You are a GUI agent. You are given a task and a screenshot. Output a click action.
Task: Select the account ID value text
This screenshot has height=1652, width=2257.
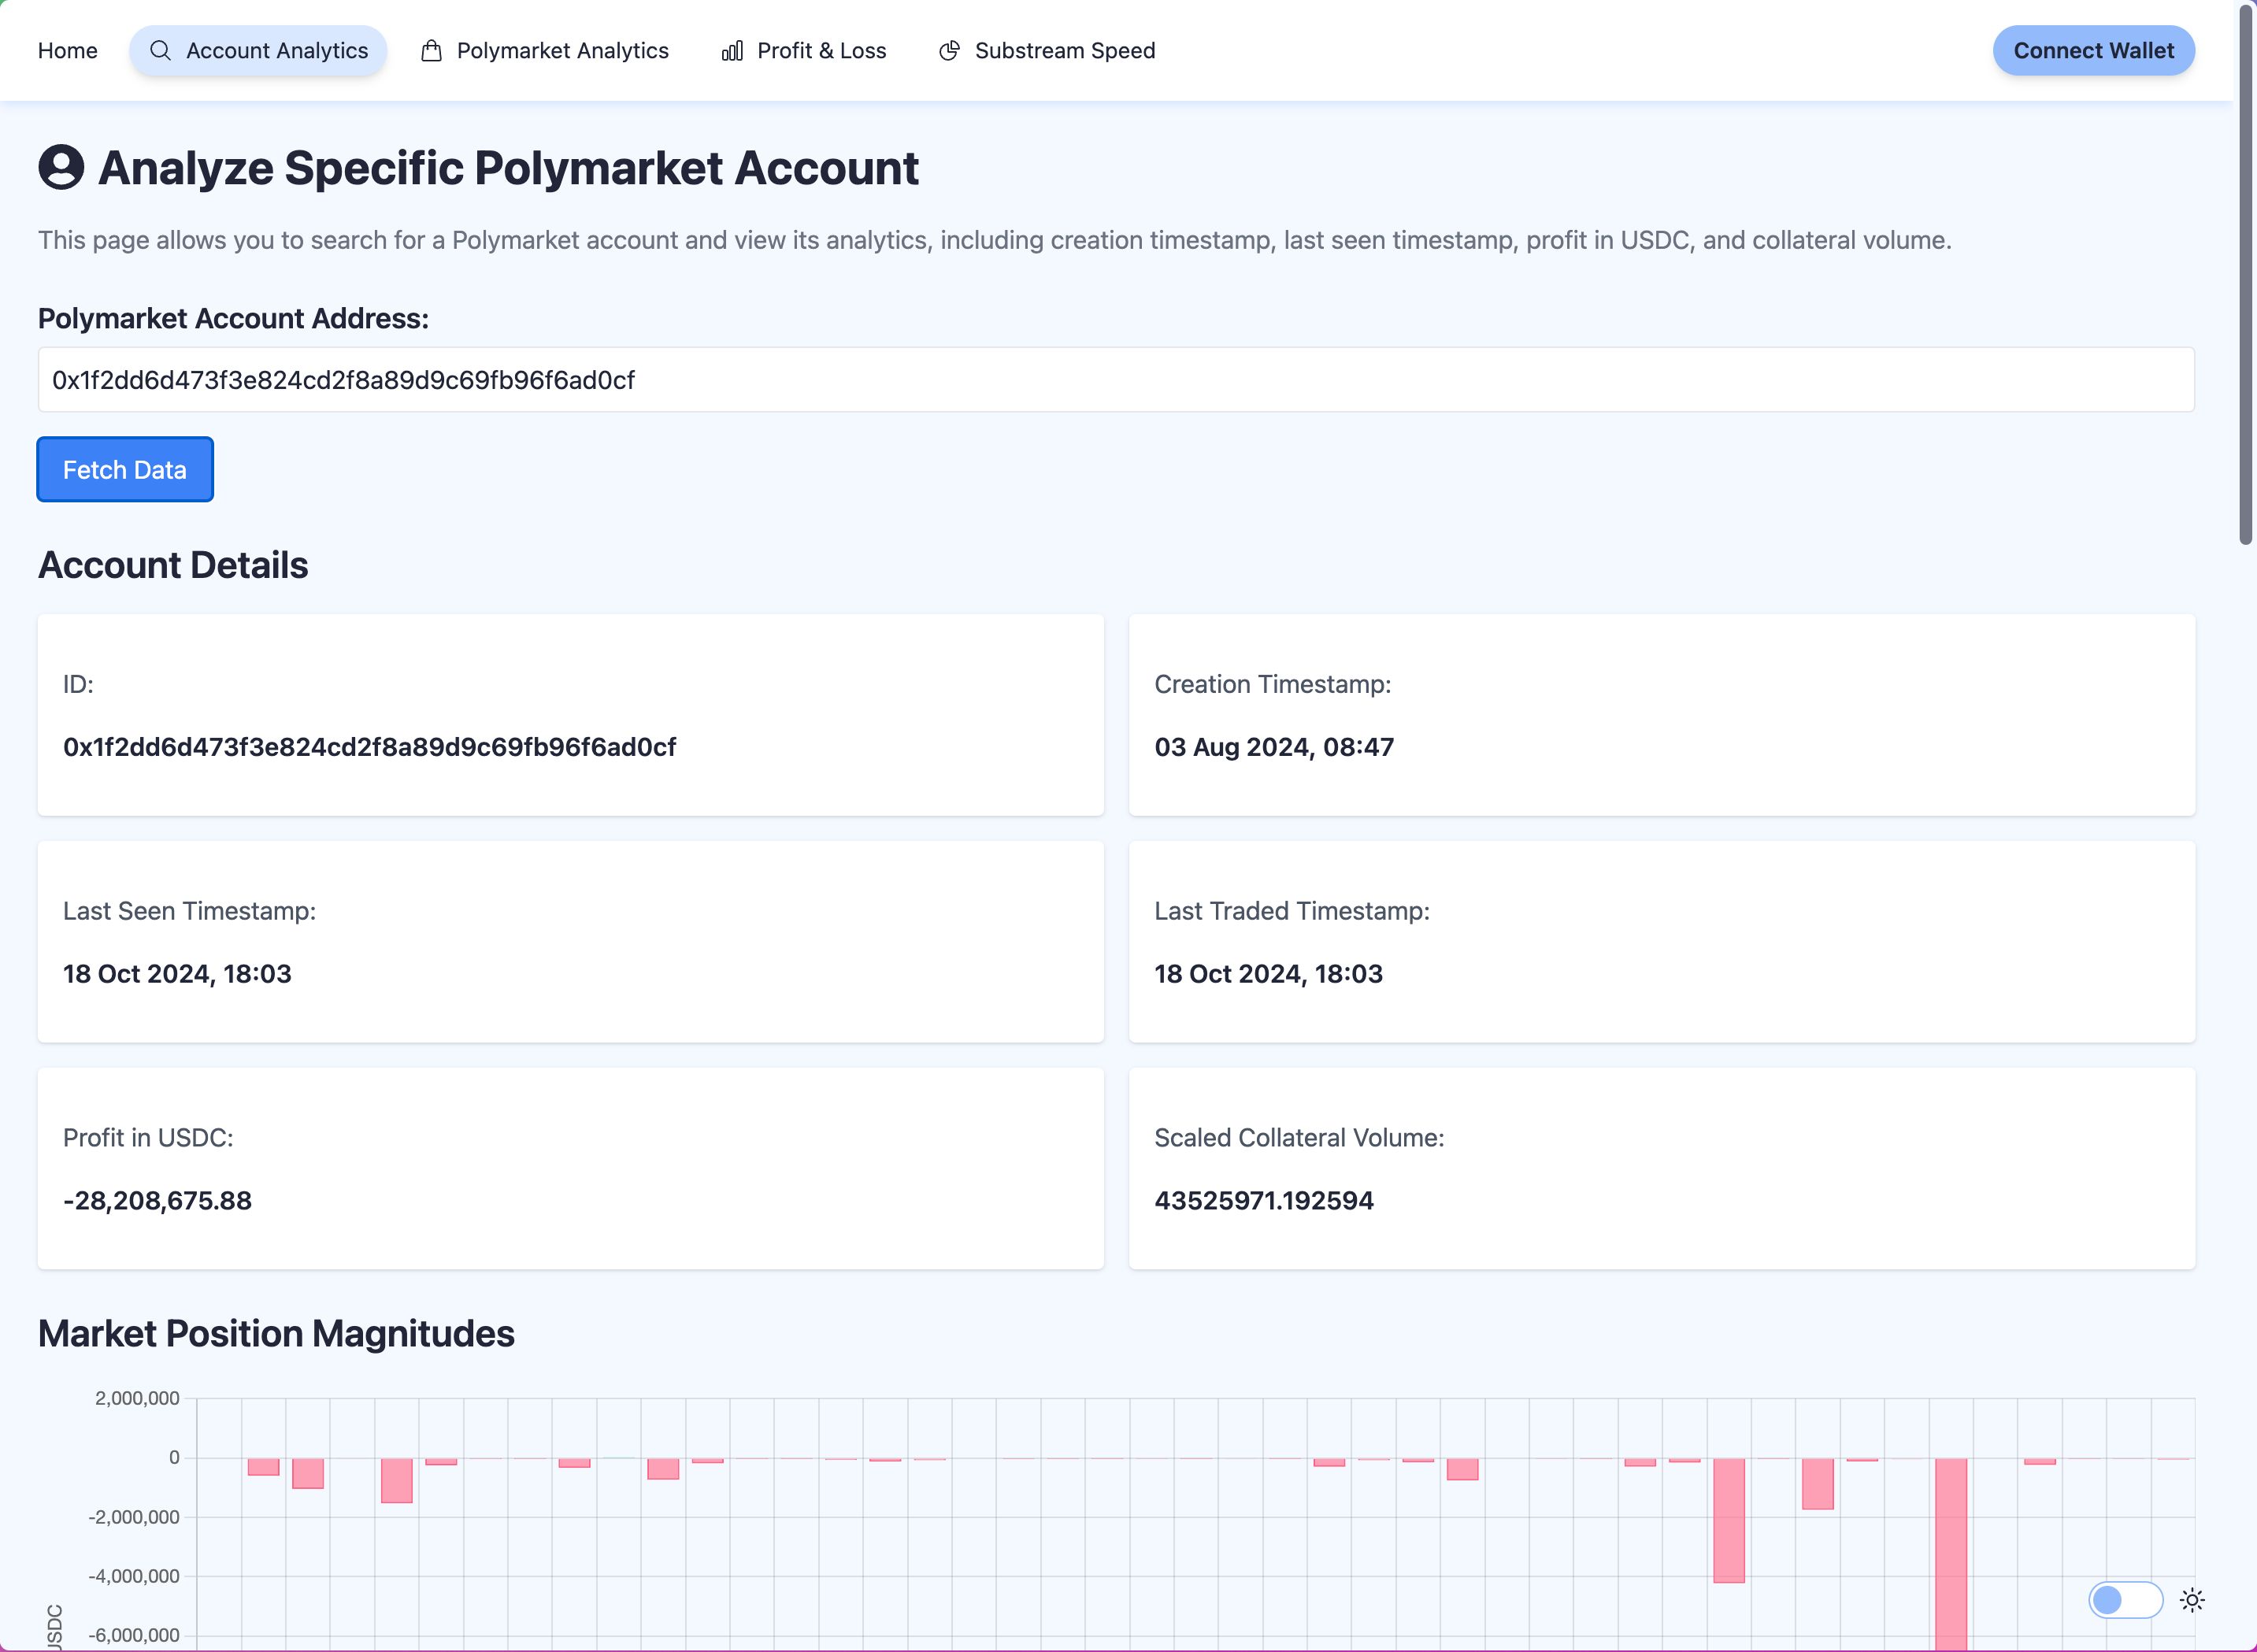[x=369, y=747]
